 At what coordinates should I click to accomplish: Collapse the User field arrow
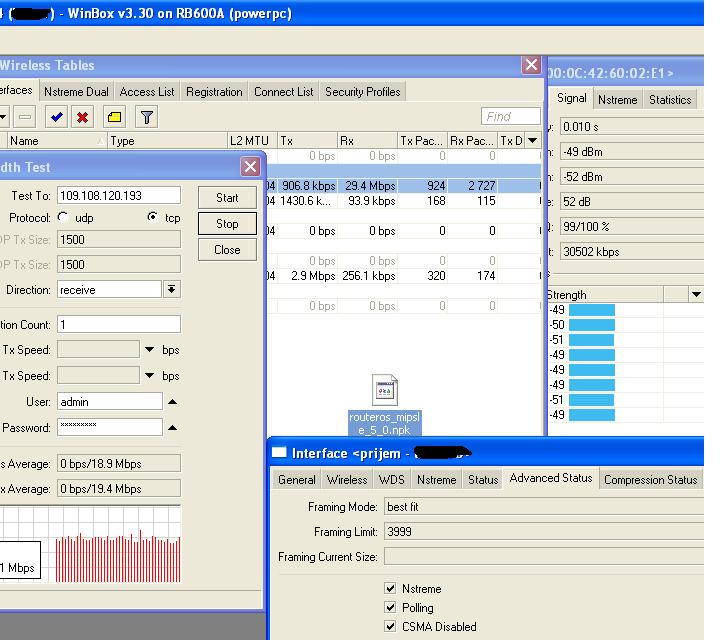pos(172,402)
